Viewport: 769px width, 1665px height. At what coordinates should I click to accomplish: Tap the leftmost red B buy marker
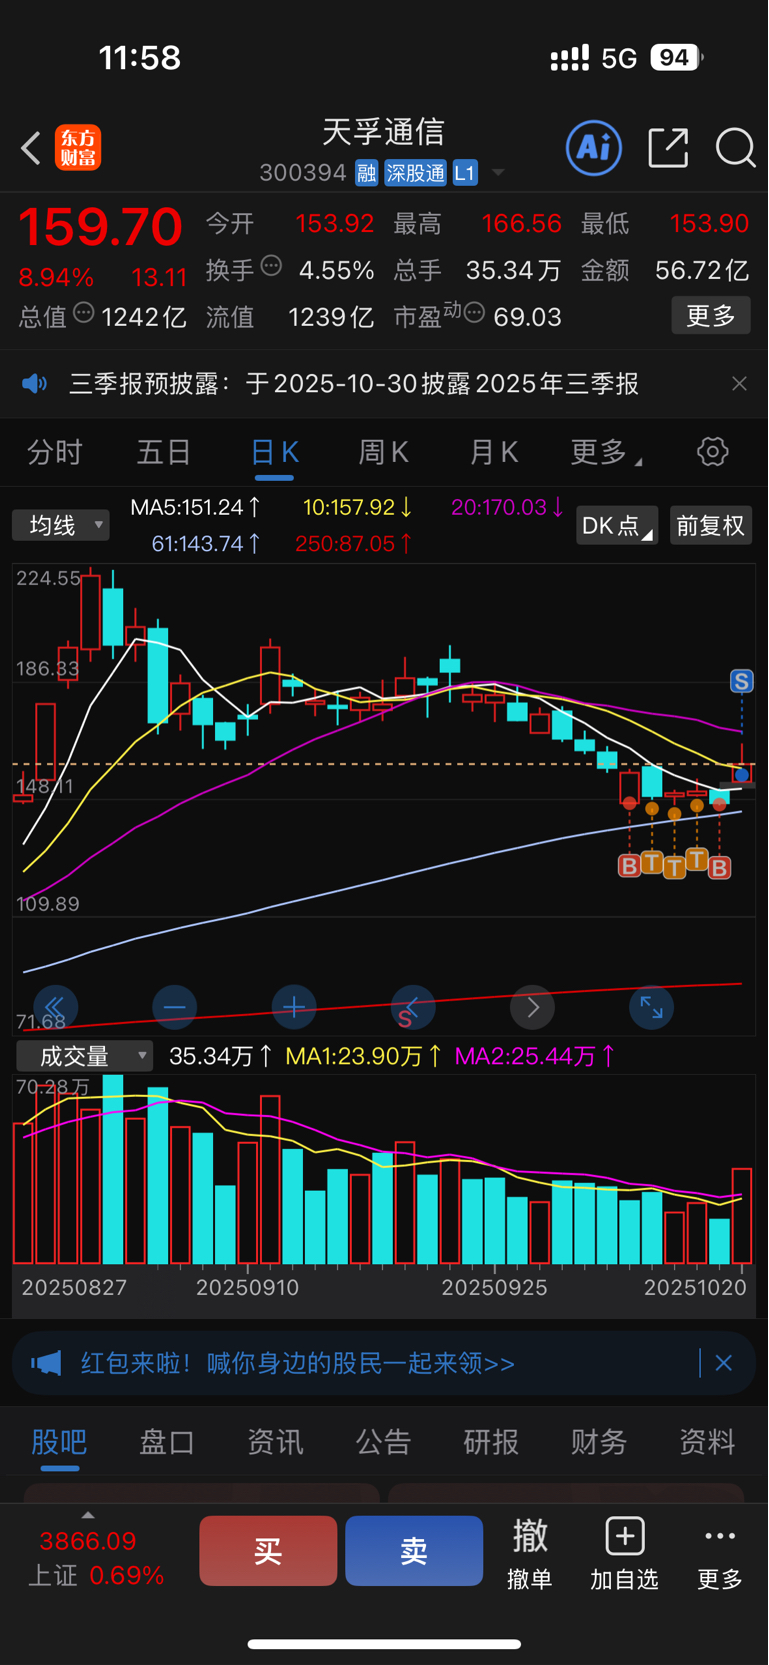click(x=629, y=866)
